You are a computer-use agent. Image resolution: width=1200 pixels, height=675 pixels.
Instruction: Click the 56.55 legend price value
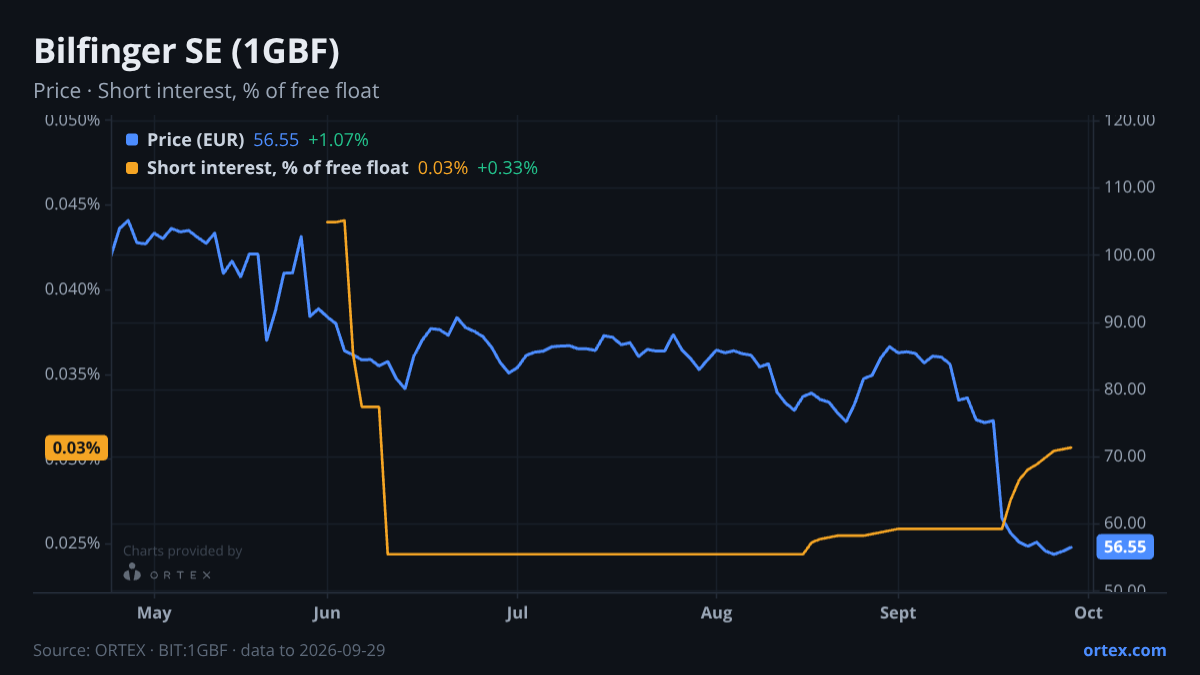(276, 140)
